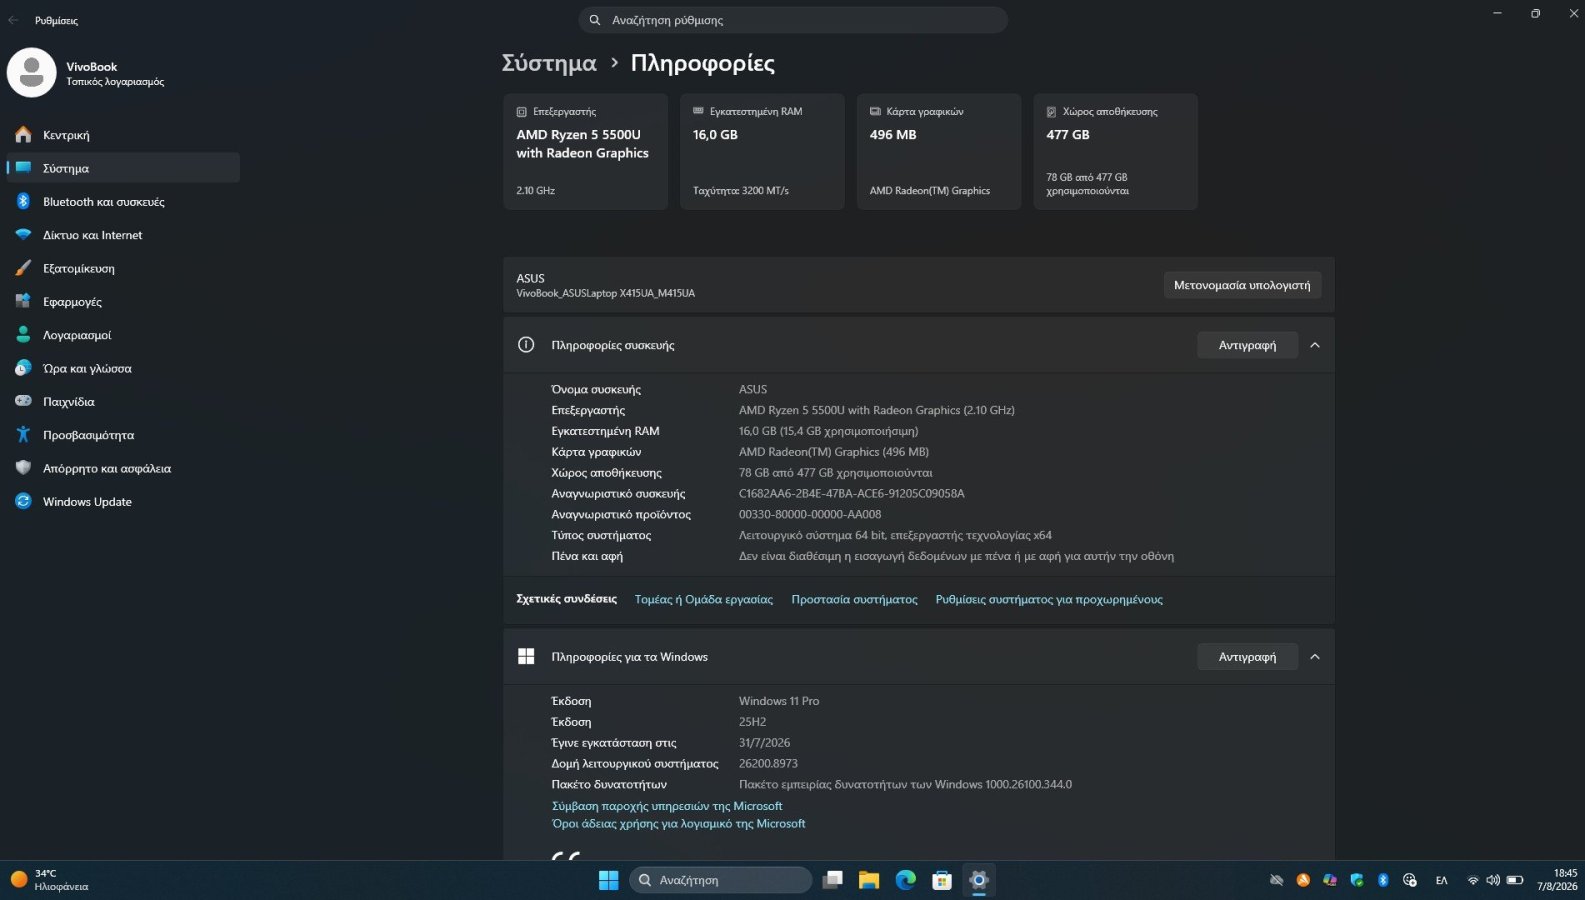Select the device ID value C1682AA6-2B4E-47BA-ACE6-91205C09058A
1585x900 pixels.
(x=852, y=494)
